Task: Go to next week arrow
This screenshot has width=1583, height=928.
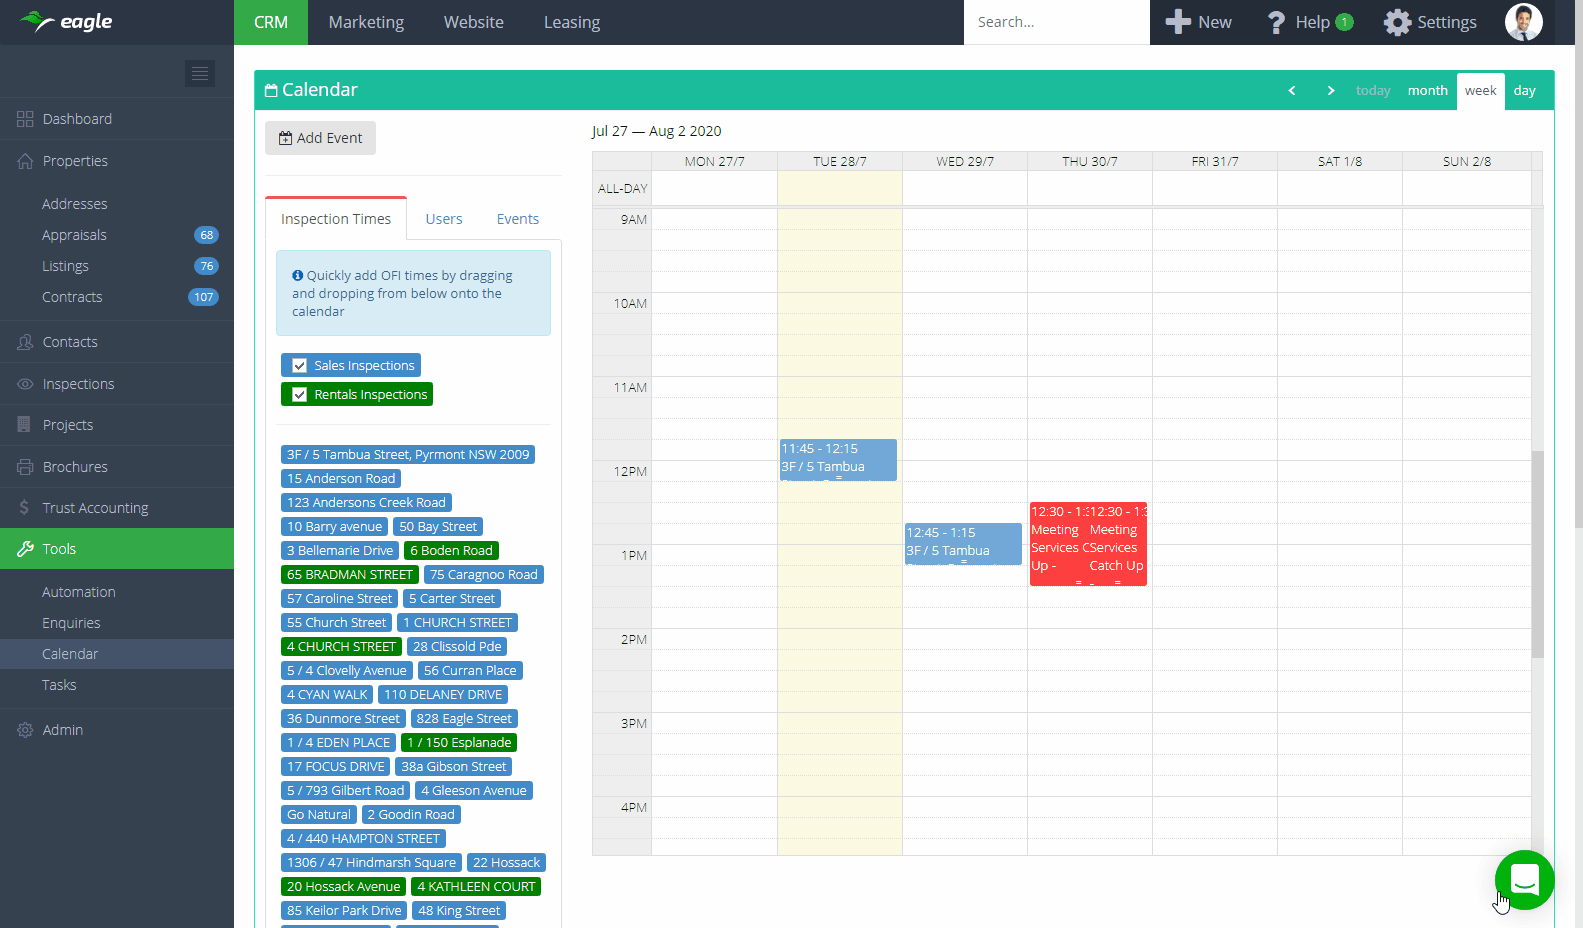Action: pos(1330,91)
